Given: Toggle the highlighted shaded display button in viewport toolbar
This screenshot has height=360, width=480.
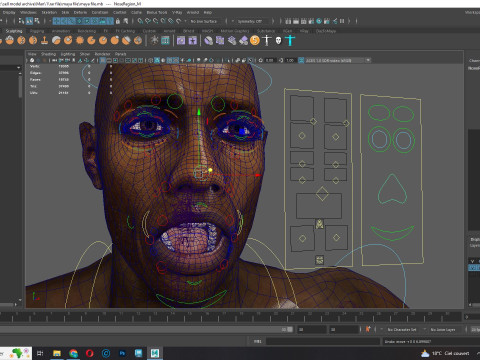Looking at the screenshot, I should (157, 60).
